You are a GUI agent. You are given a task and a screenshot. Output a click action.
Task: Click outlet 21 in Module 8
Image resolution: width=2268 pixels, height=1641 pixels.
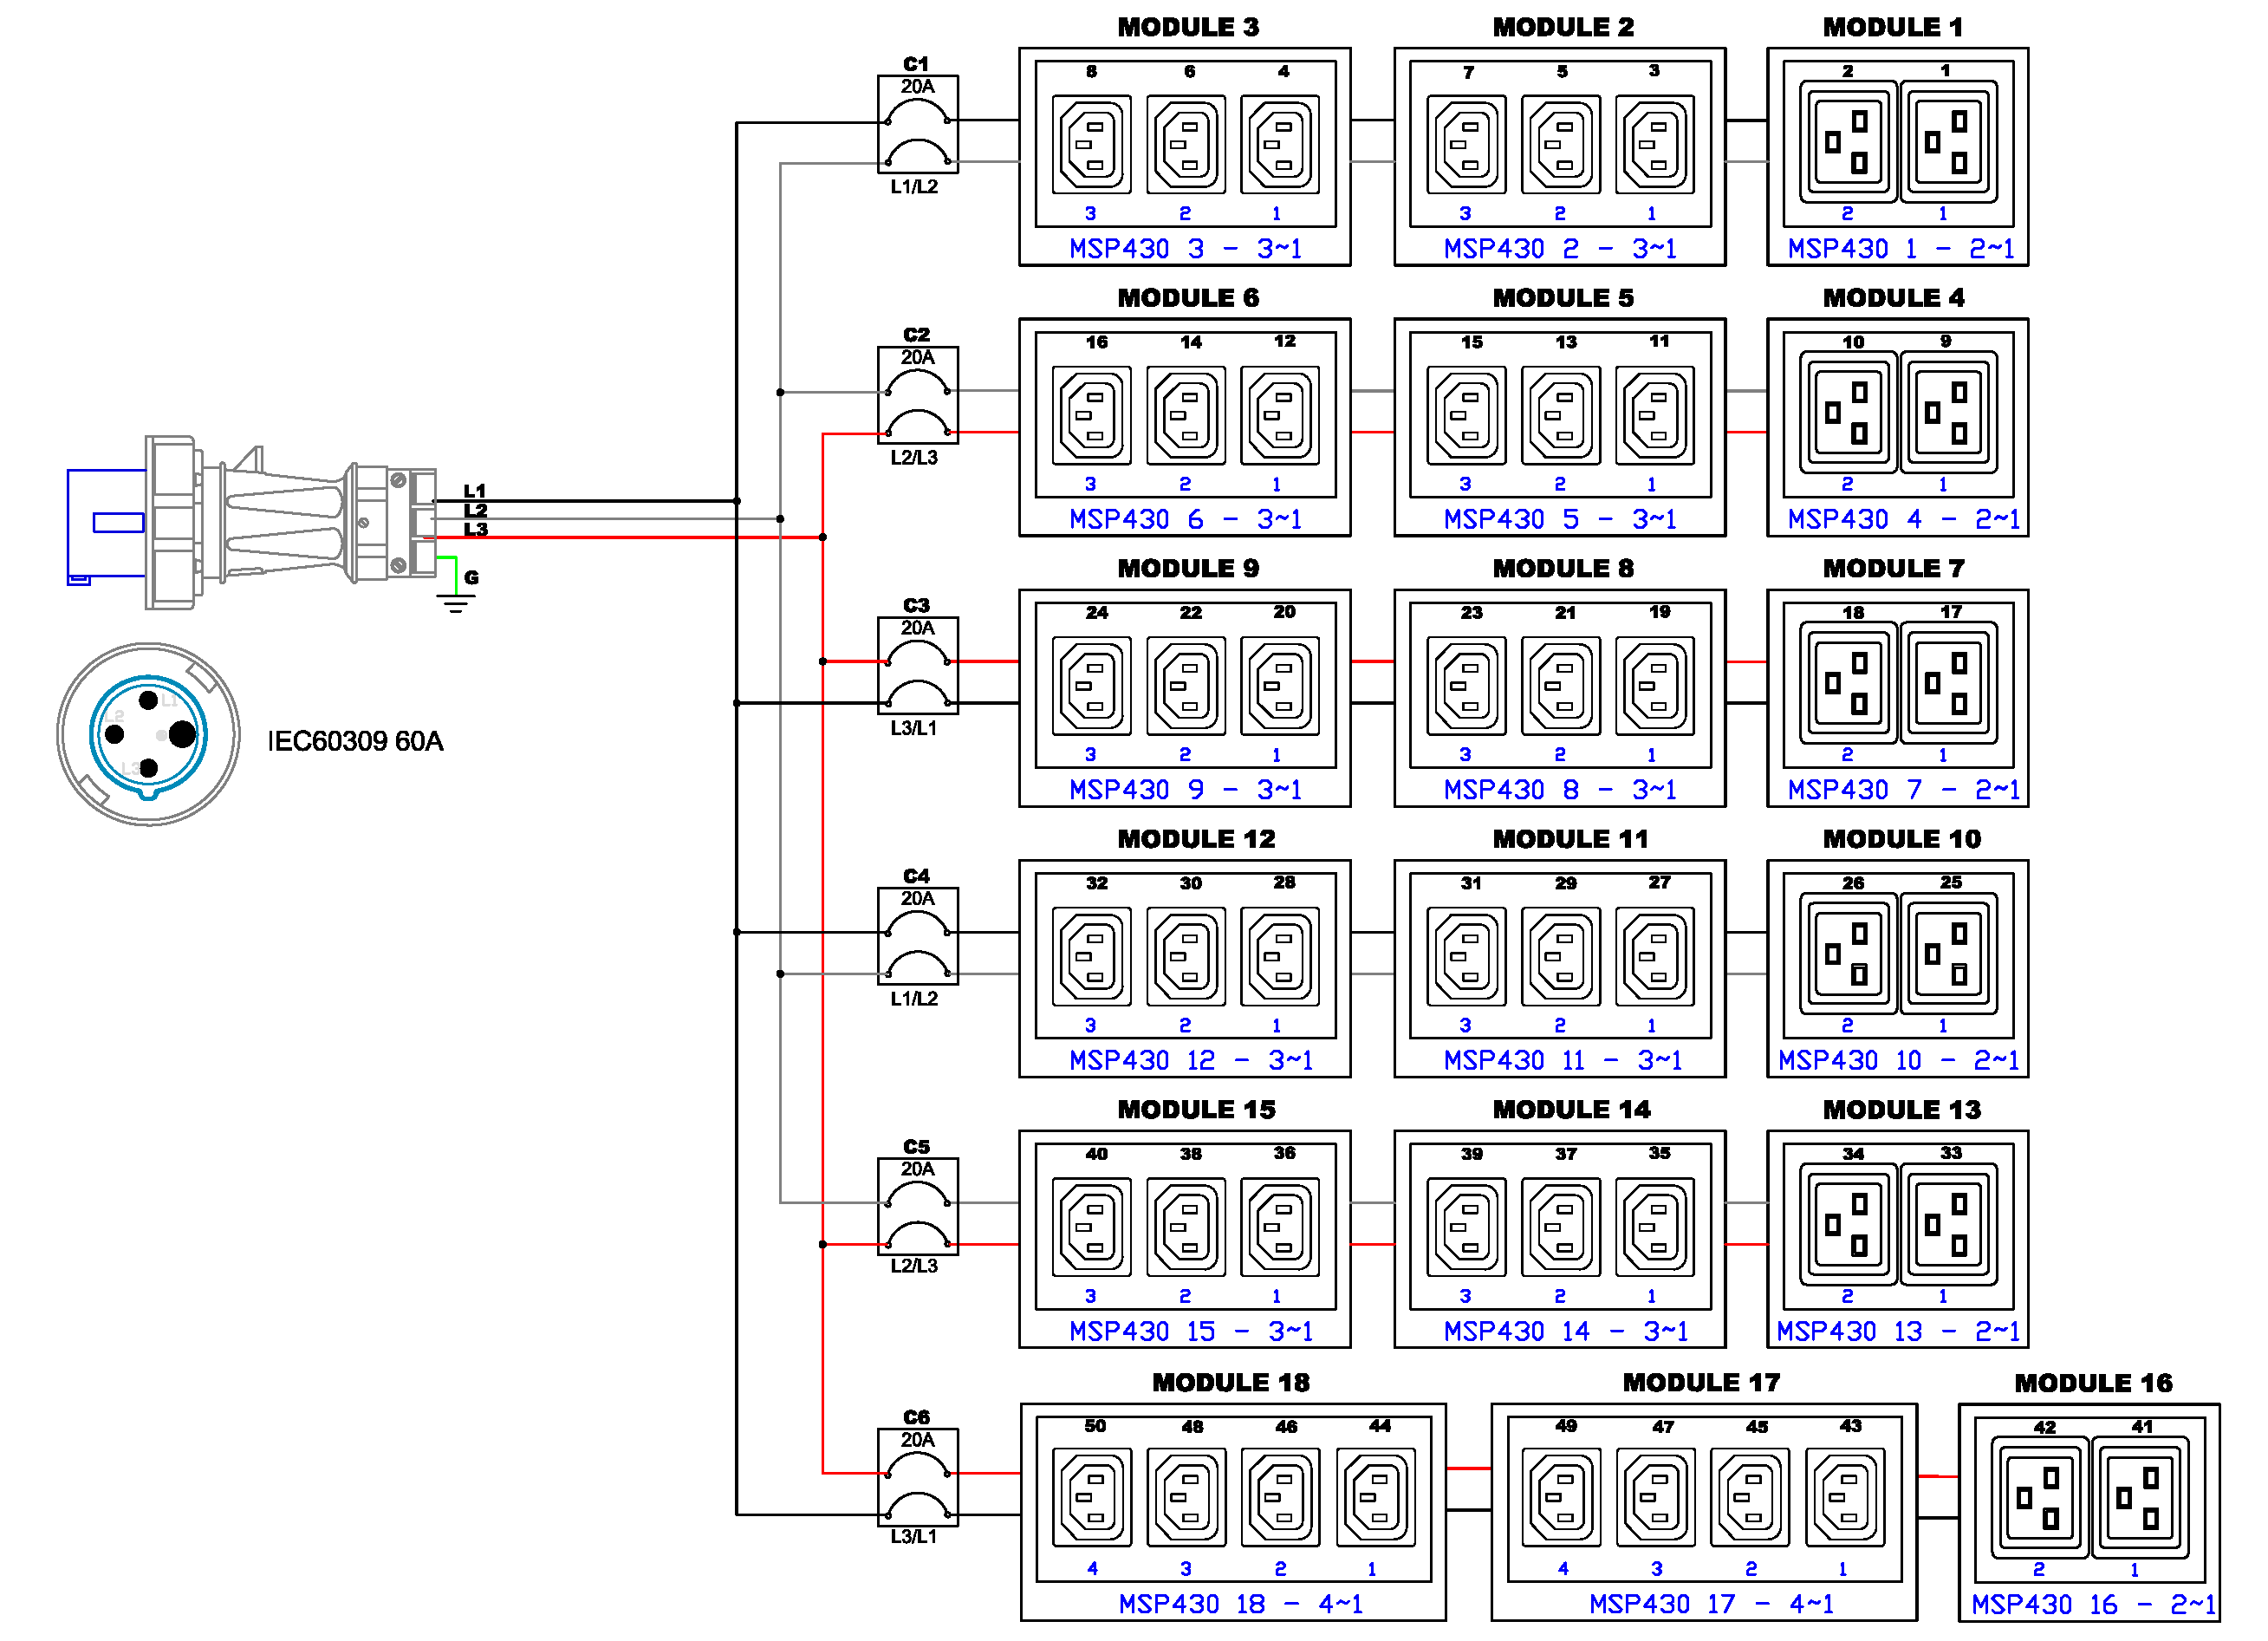[x=1560, y=686]
